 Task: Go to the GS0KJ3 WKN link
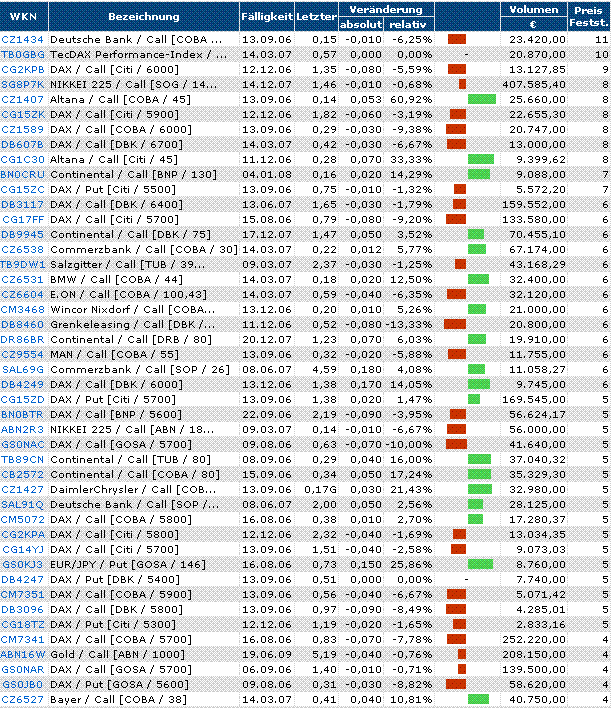pyautogui.click(x=23, y=564)
